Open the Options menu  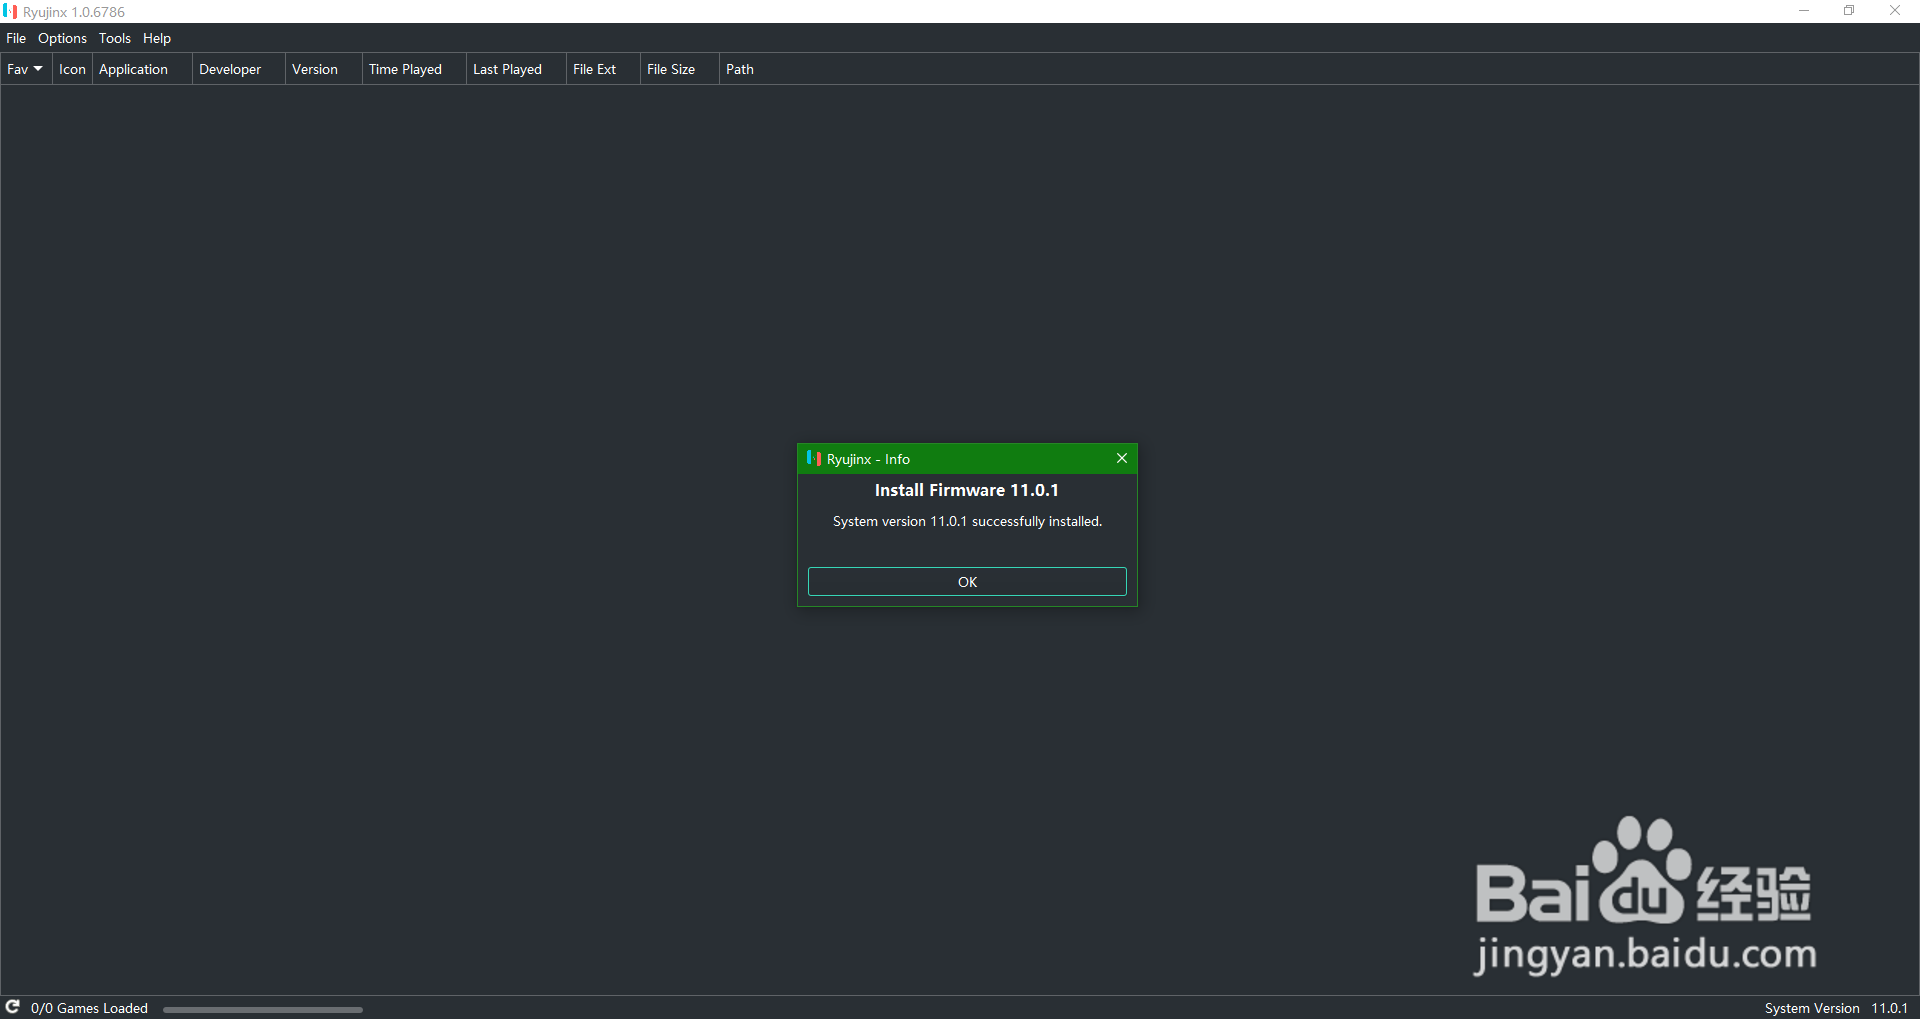[x=62, y=38]
